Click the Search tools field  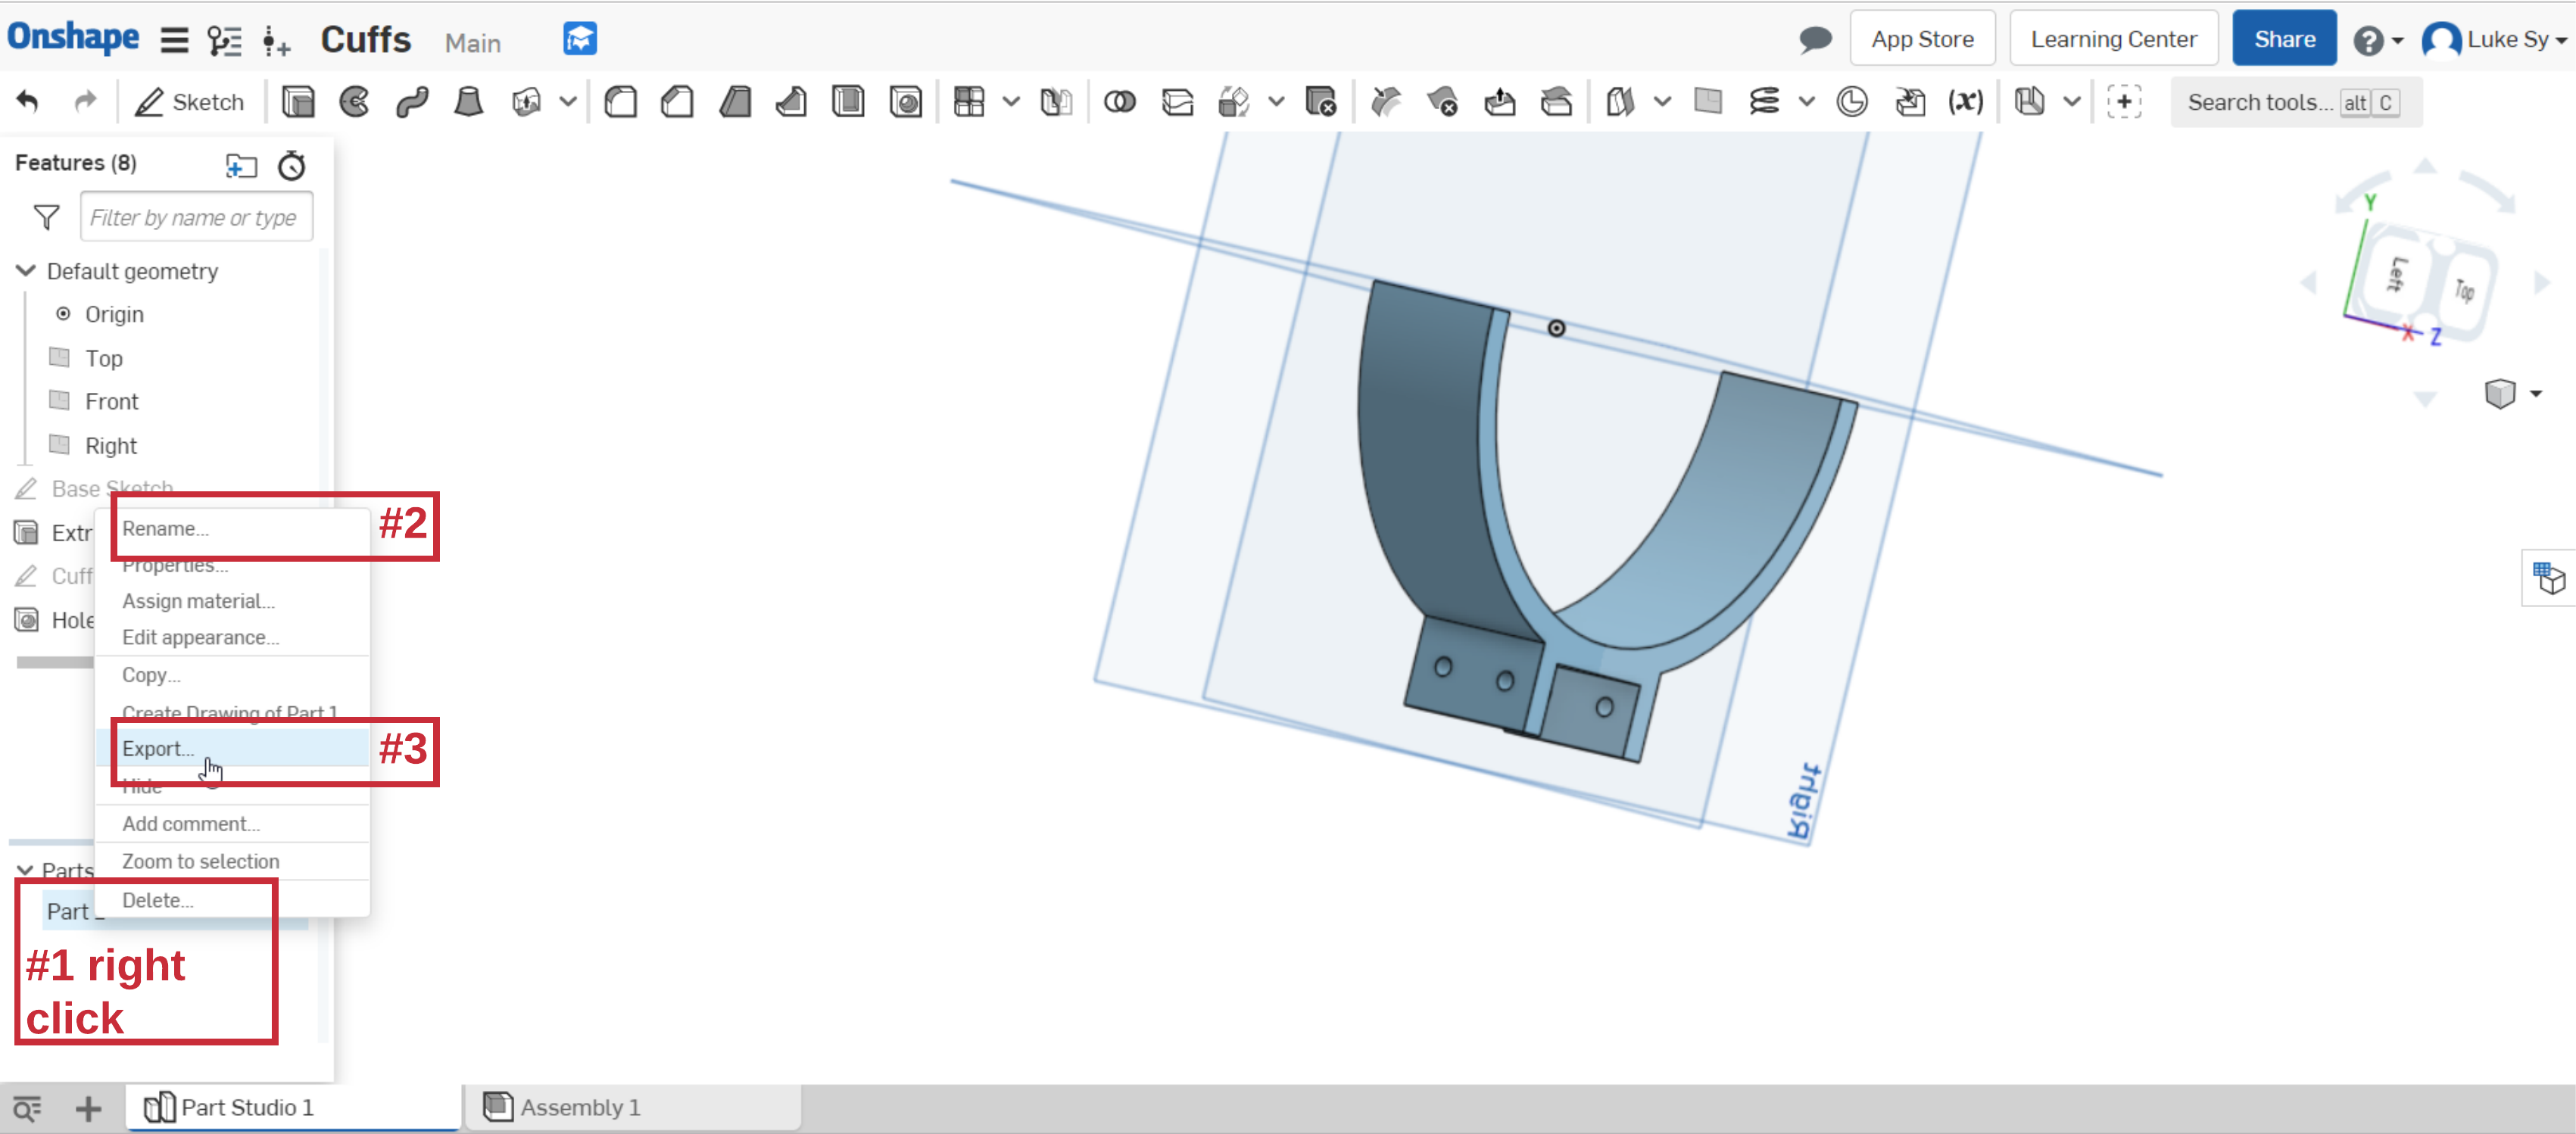tap(2295, 102)
